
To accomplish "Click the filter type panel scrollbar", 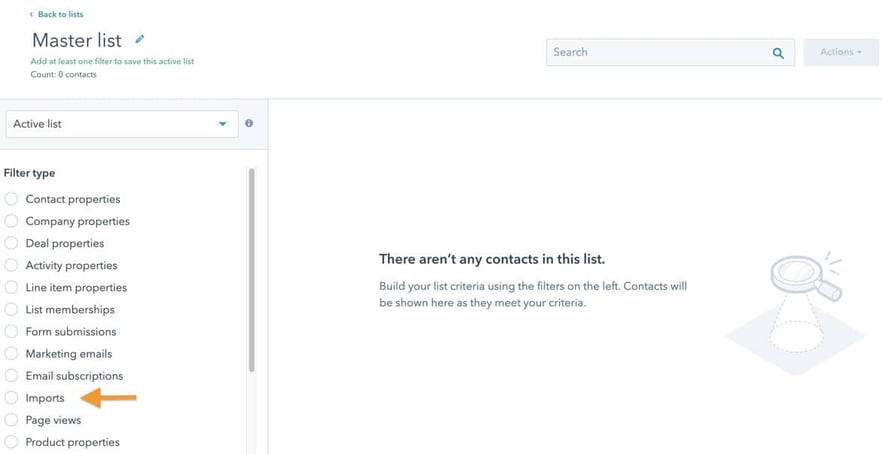I will point(251,270).
